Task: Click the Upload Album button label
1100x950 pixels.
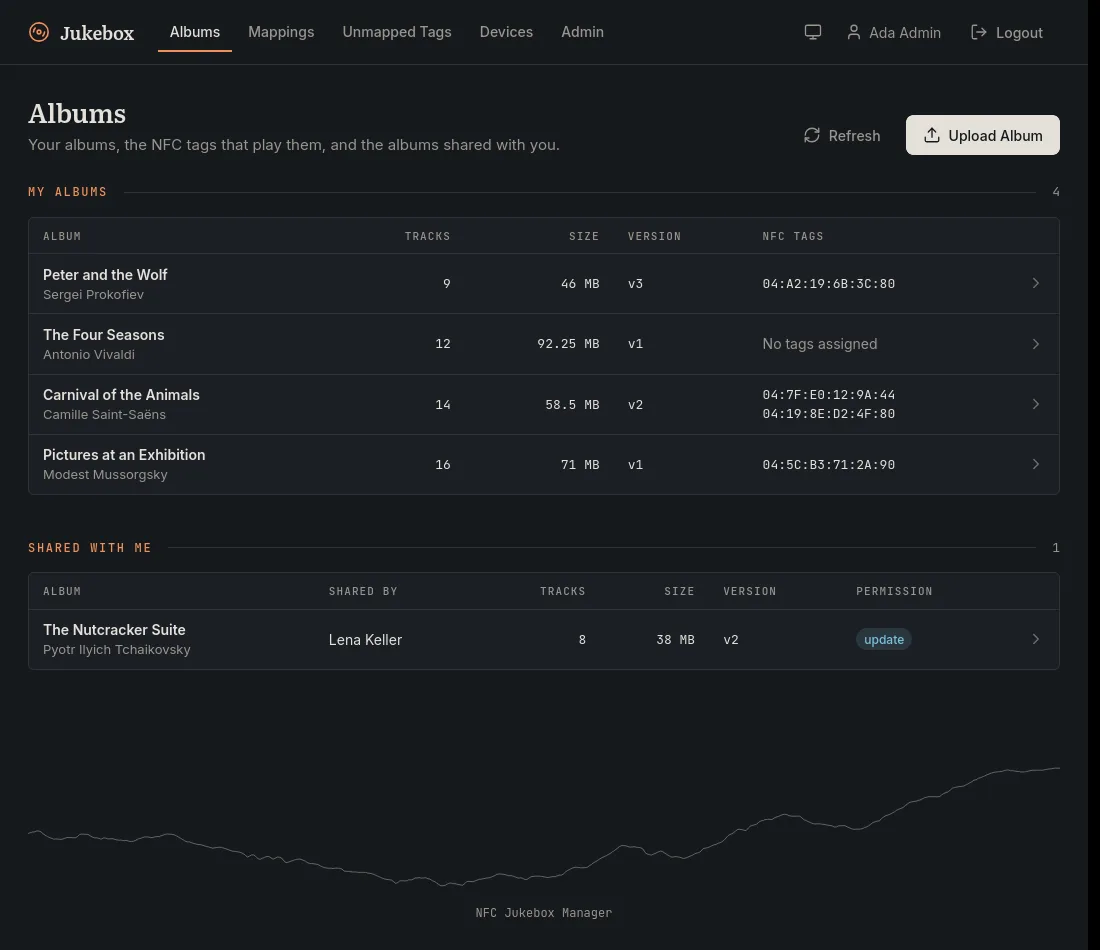Action: click(x=995, y=136)
